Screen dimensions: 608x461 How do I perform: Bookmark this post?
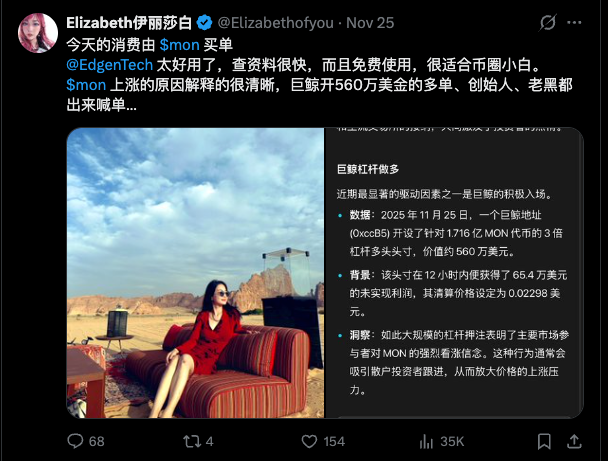[x=544, y=441]
